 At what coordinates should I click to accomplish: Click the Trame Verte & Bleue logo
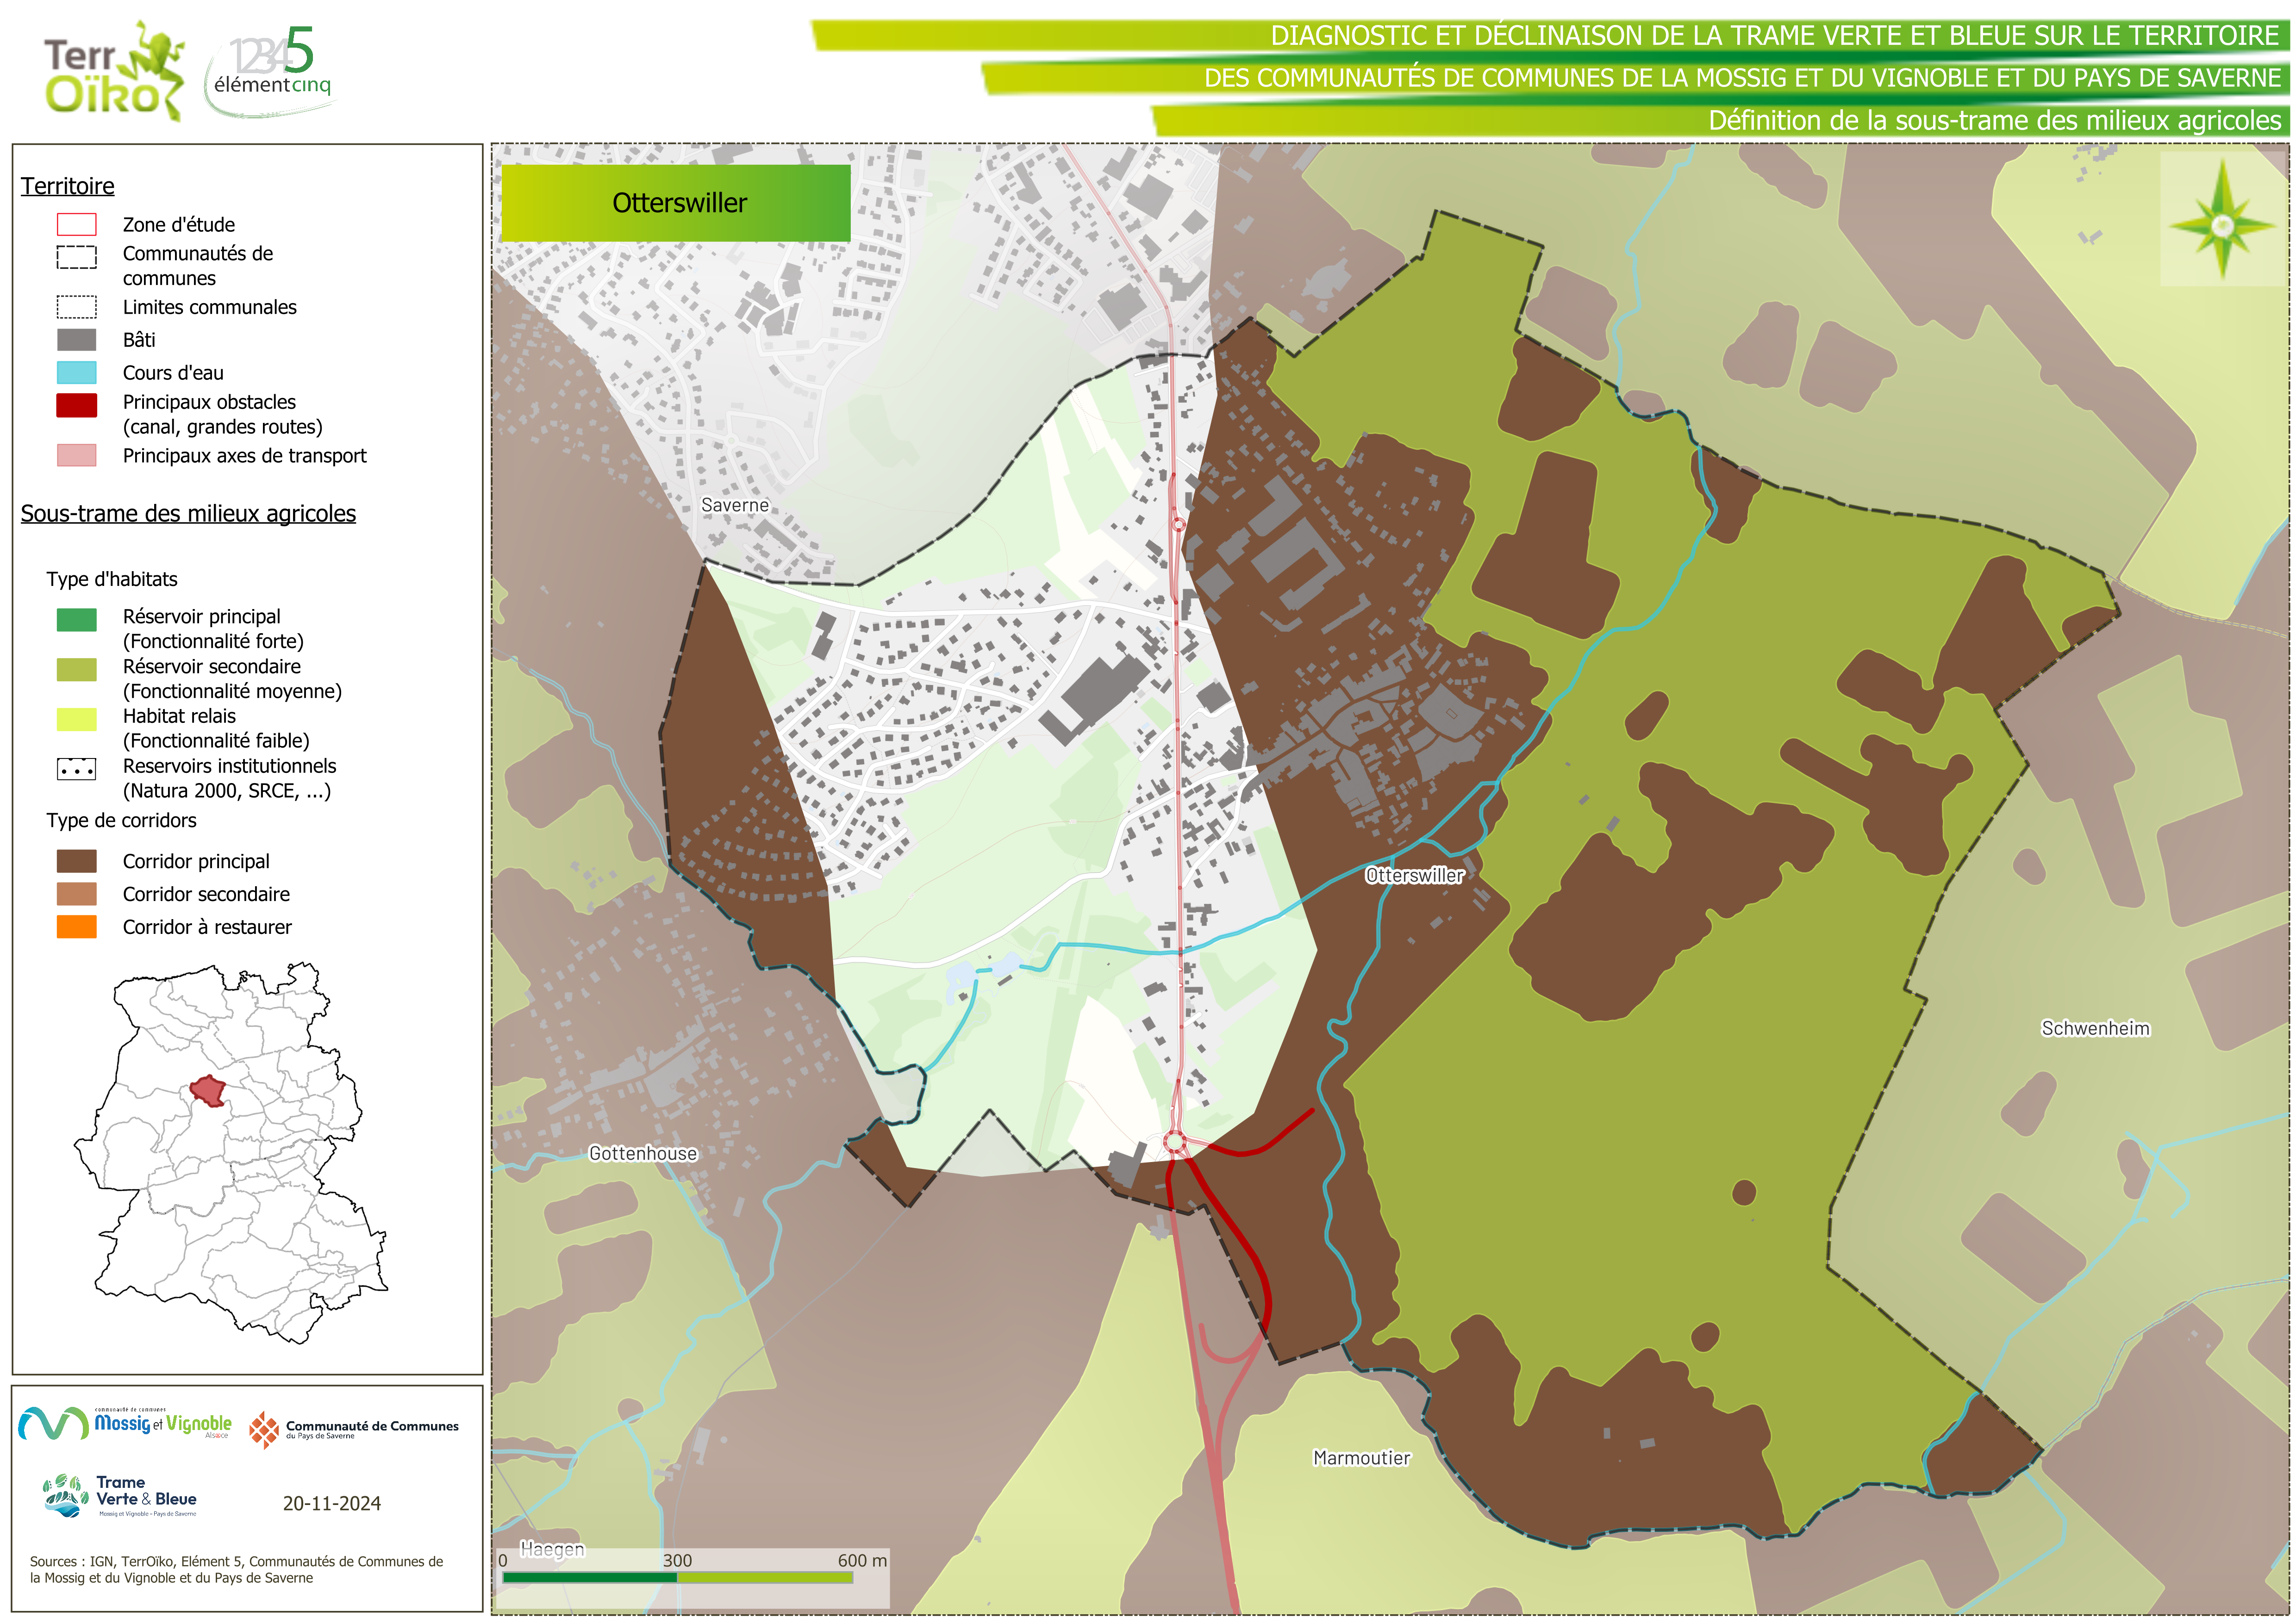[121, 1496]
